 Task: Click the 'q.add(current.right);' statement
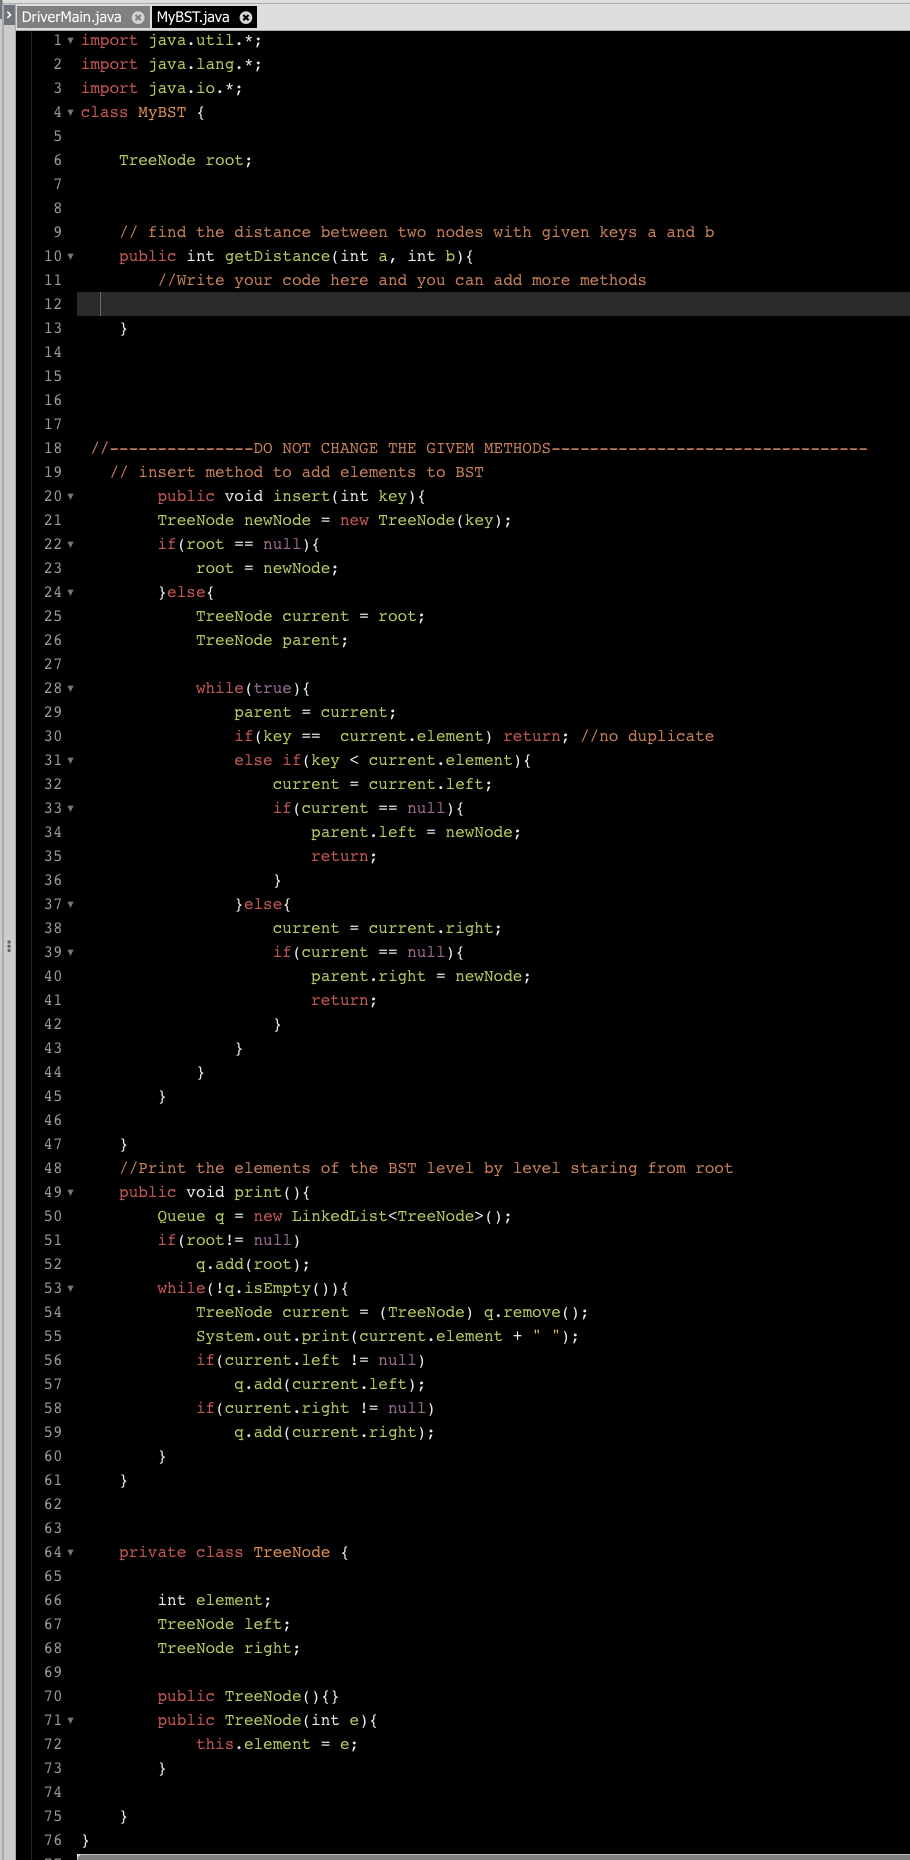[x=335, y=1432]
